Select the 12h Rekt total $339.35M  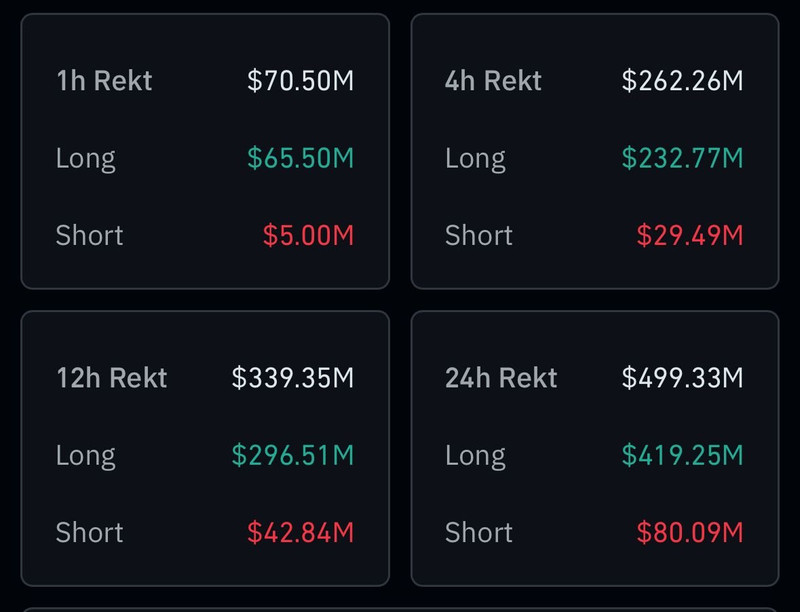point(293,378)
